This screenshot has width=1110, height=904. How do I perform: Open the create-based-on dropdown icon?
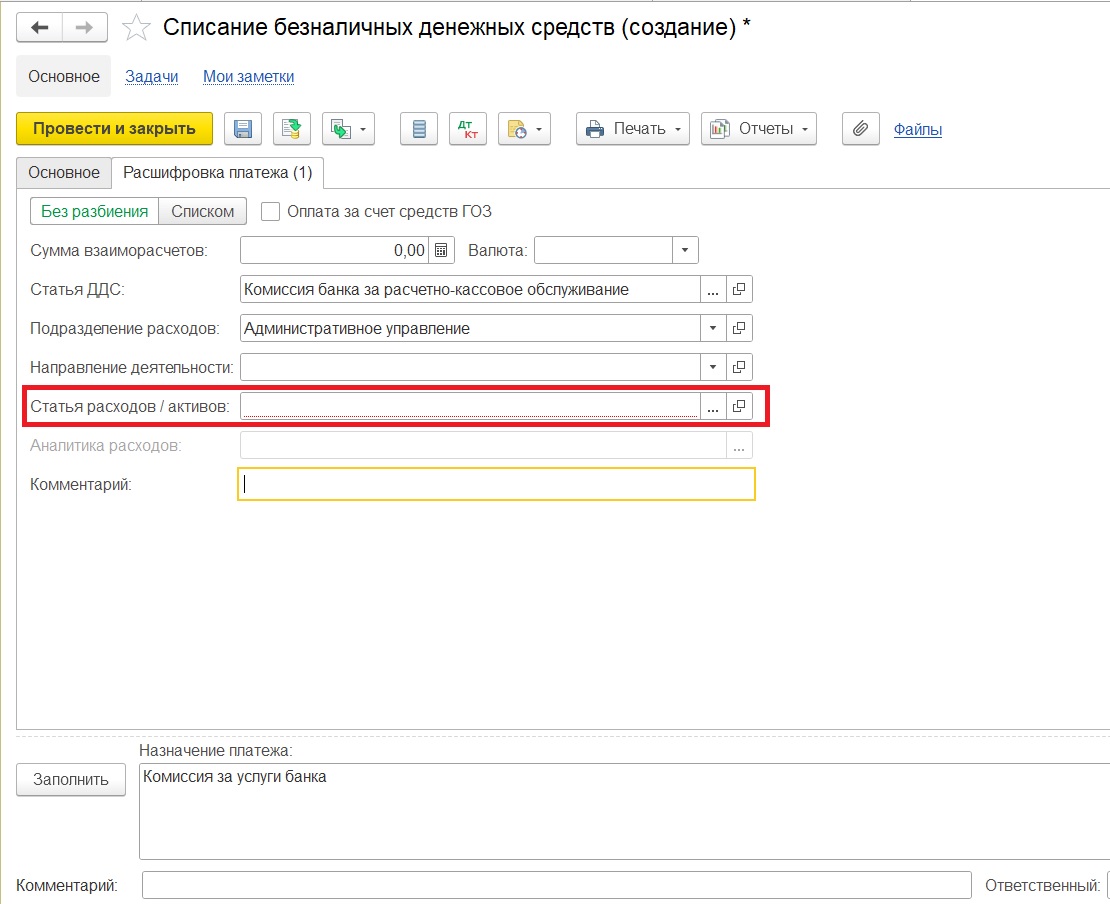pyautogui.click(x=348, y=129)
